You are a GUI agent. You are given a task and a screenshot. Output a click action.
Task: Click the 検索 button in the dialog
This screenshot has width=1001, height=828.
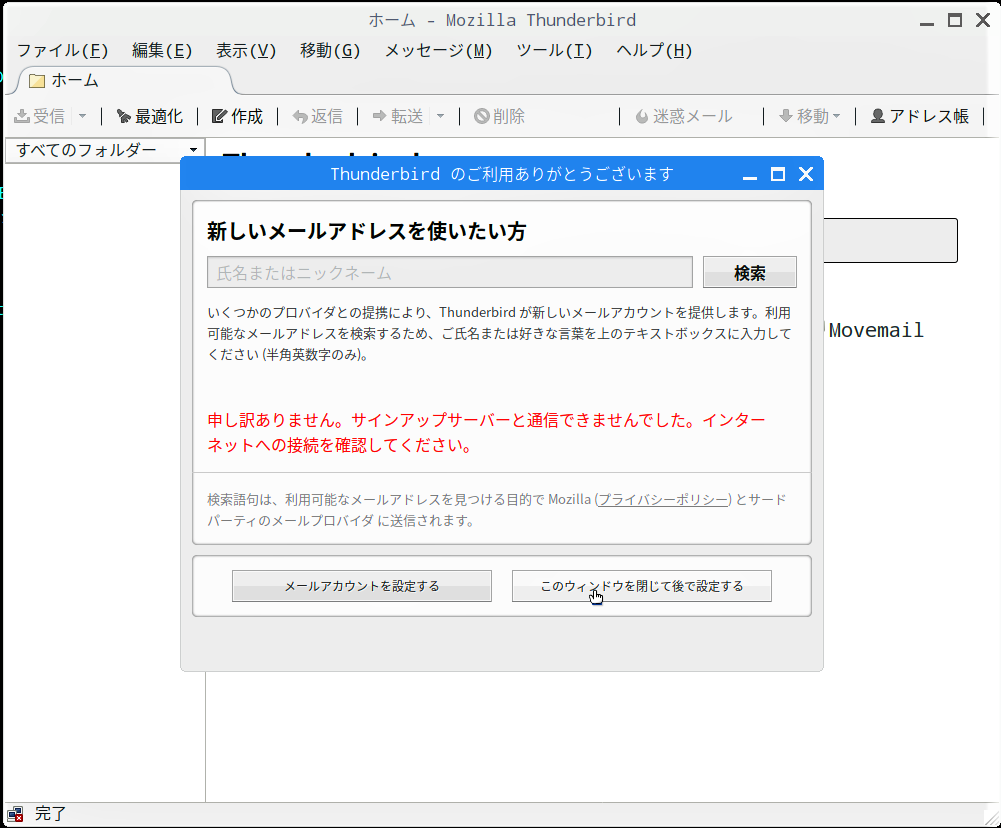click(x=749, y=273)
